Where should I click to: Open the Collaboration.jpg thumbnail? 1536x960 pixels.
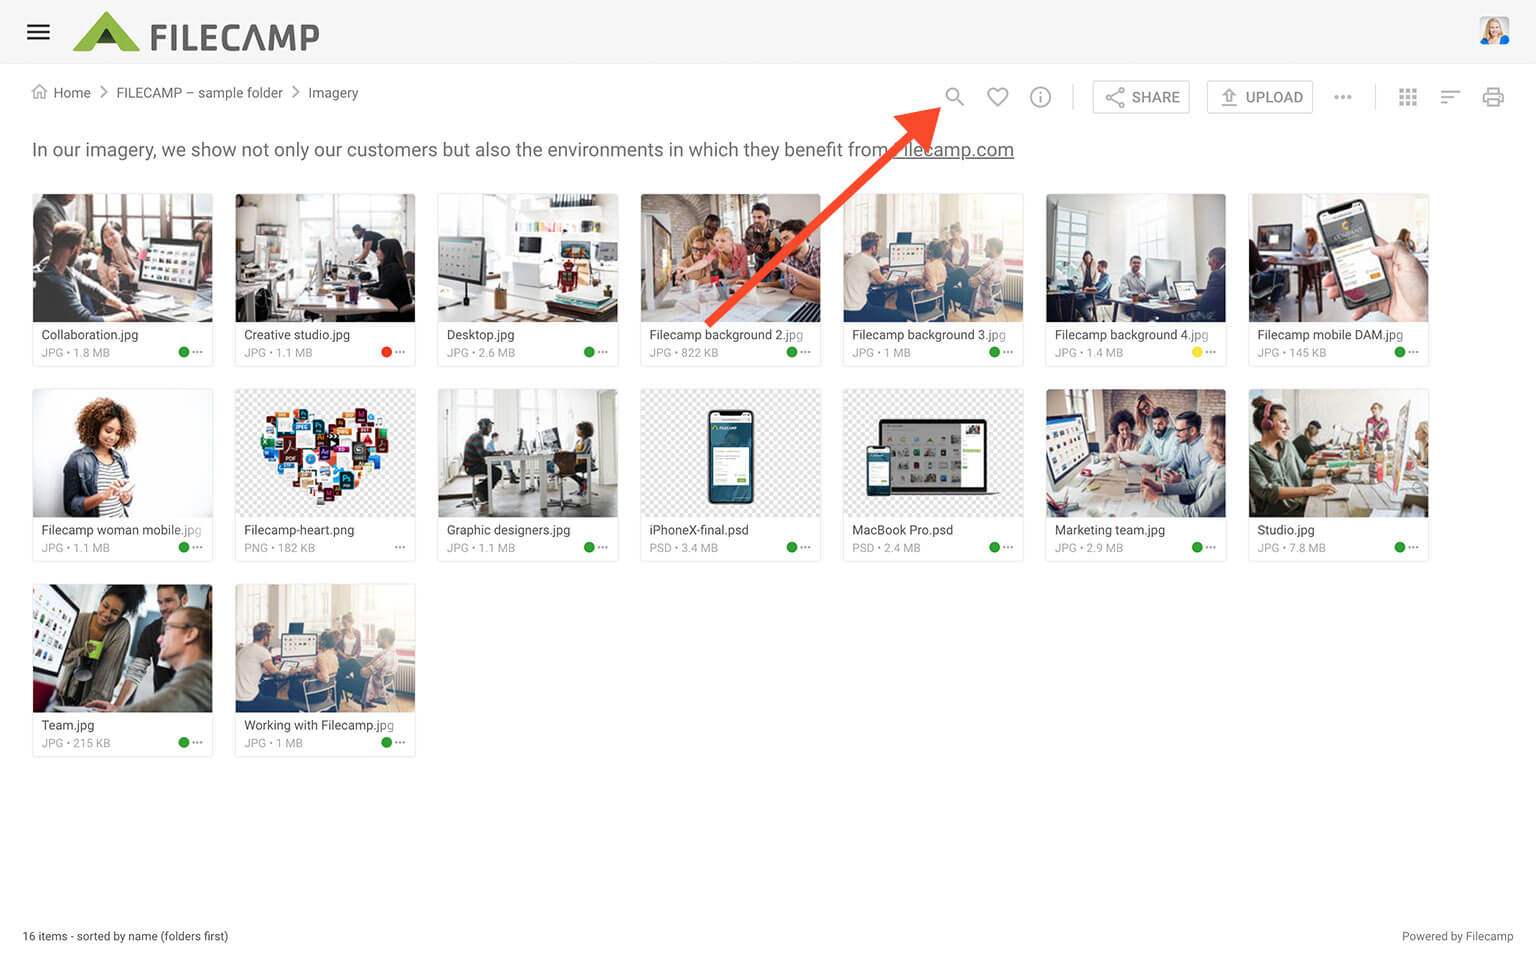click(122, 258)
